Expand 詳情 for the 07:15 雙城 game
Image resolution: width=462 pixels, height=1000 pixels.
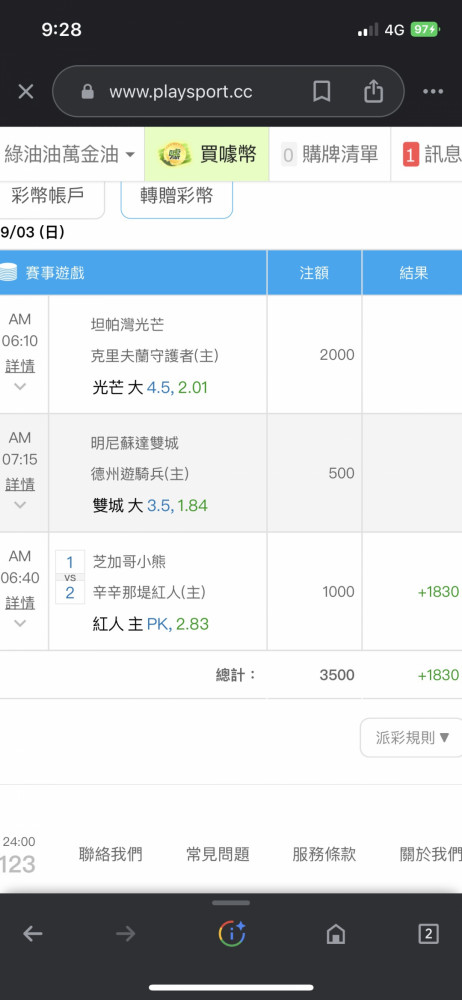[x=20, y=485]
